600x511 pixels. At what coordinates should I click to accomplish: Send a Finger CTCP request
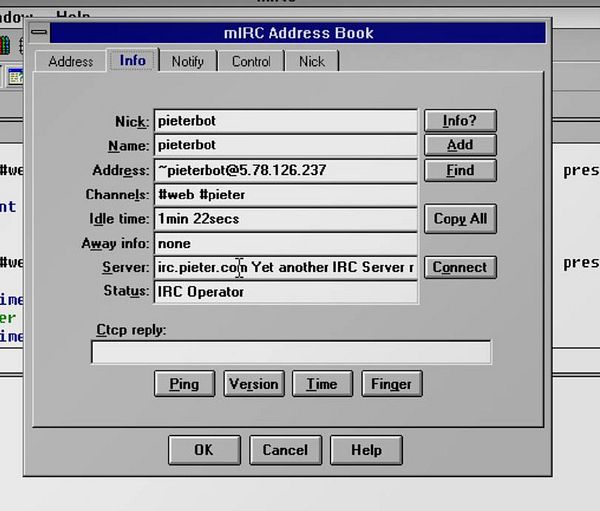click(392, 384)
